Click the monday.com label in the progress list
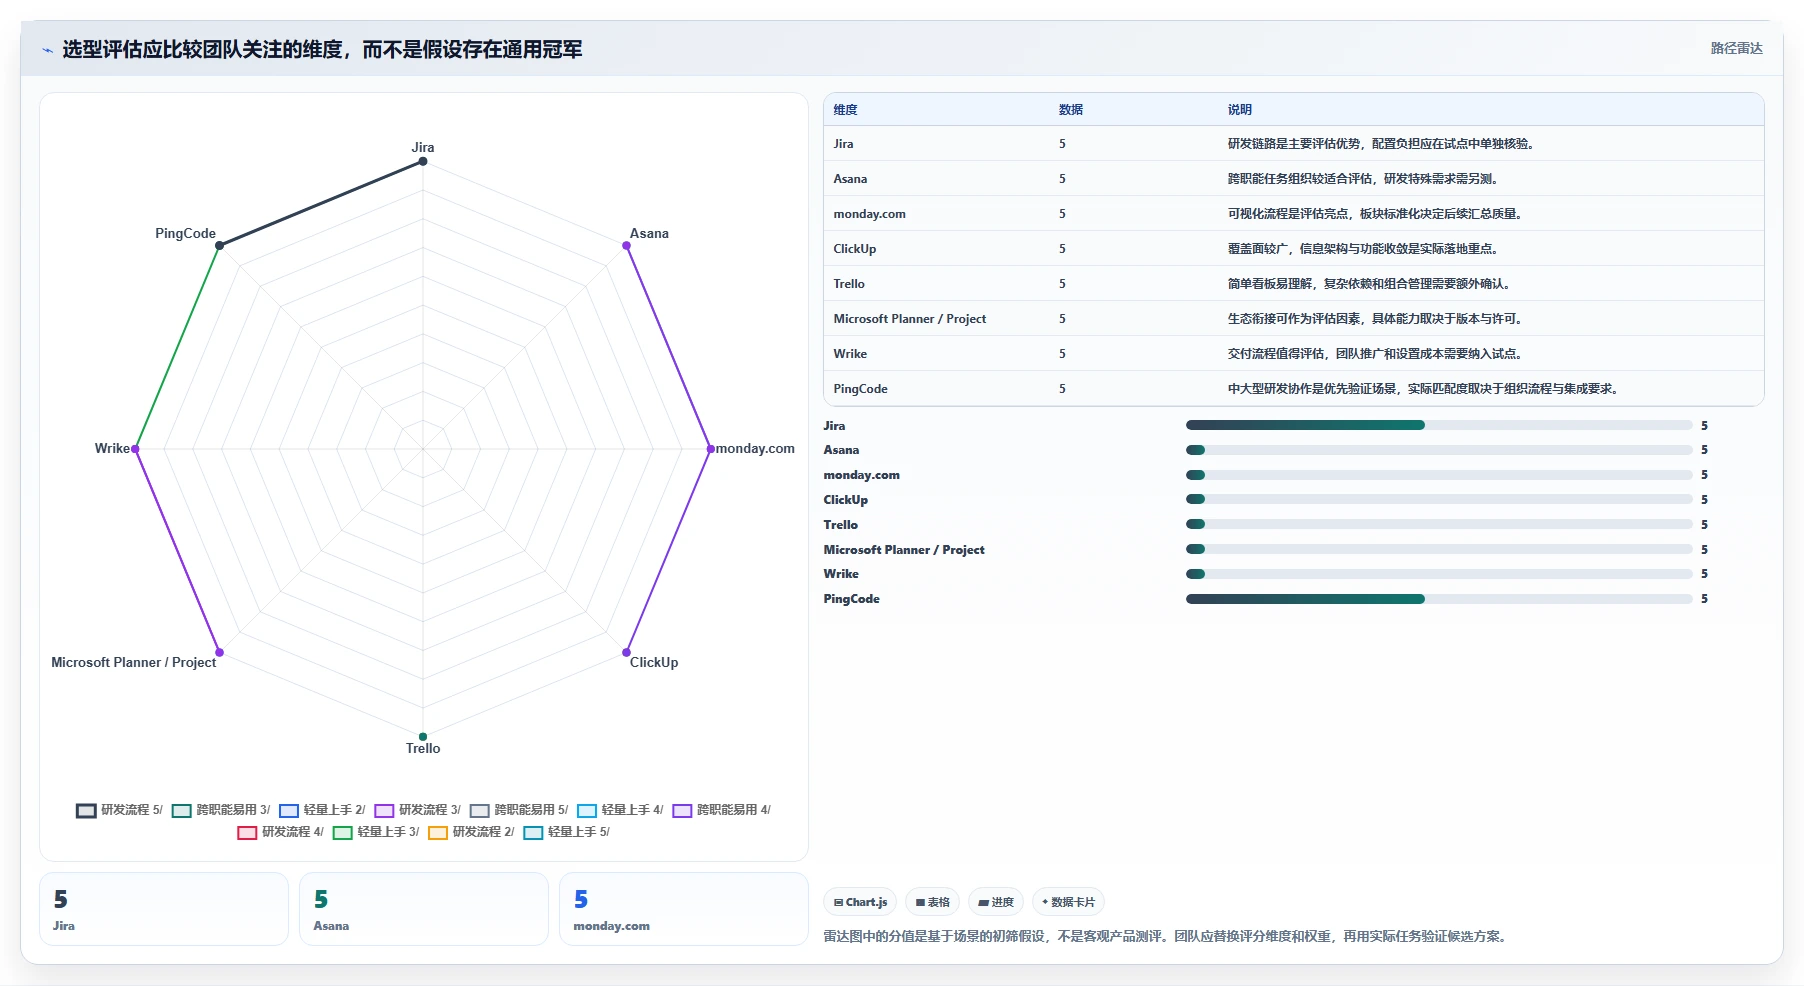This screenshot has height=986, width=1804. [862, 475]
